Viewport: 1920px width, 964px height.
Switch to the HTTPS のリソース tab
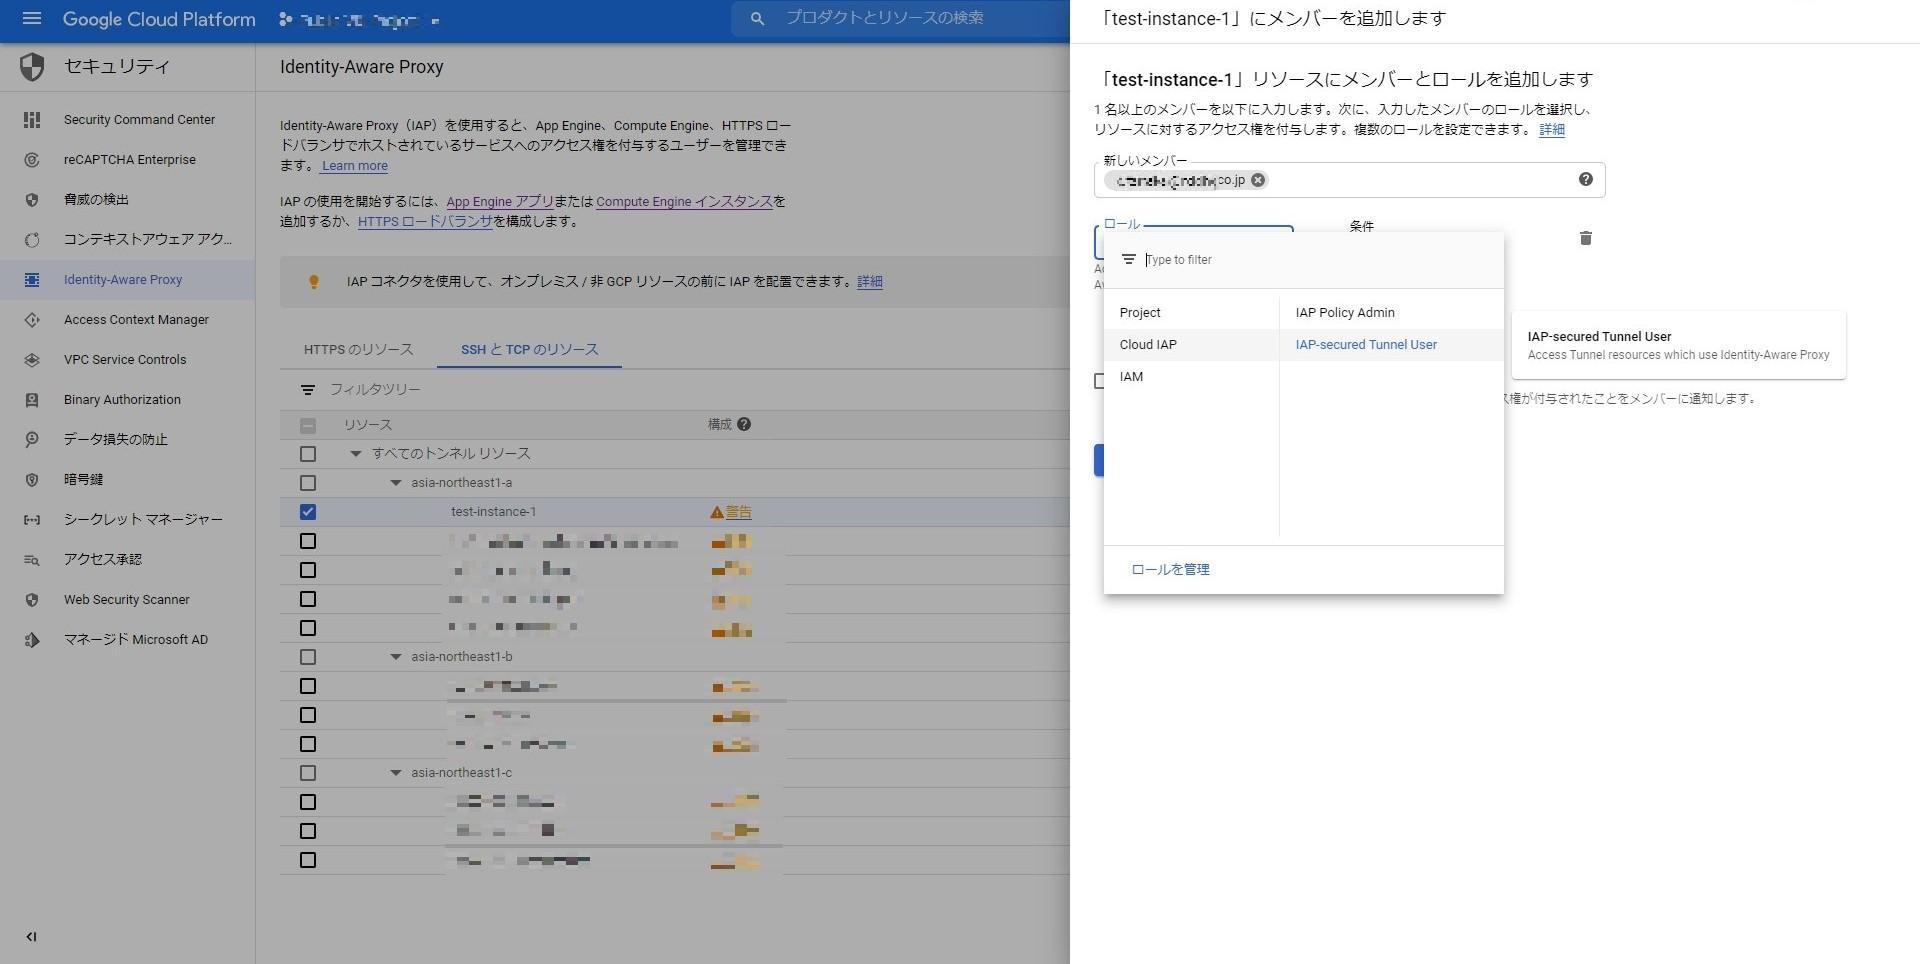click(358, 349)
